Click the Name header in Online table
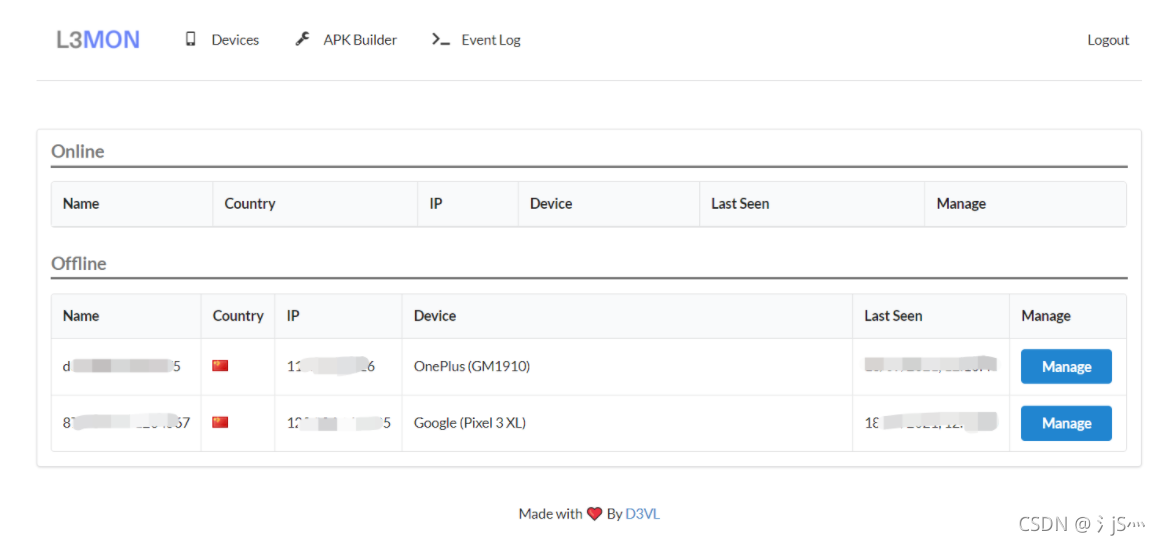Image resolution: width=1161 pixels, height=545 pixels. pyautogui.click(x=81, y=203)
